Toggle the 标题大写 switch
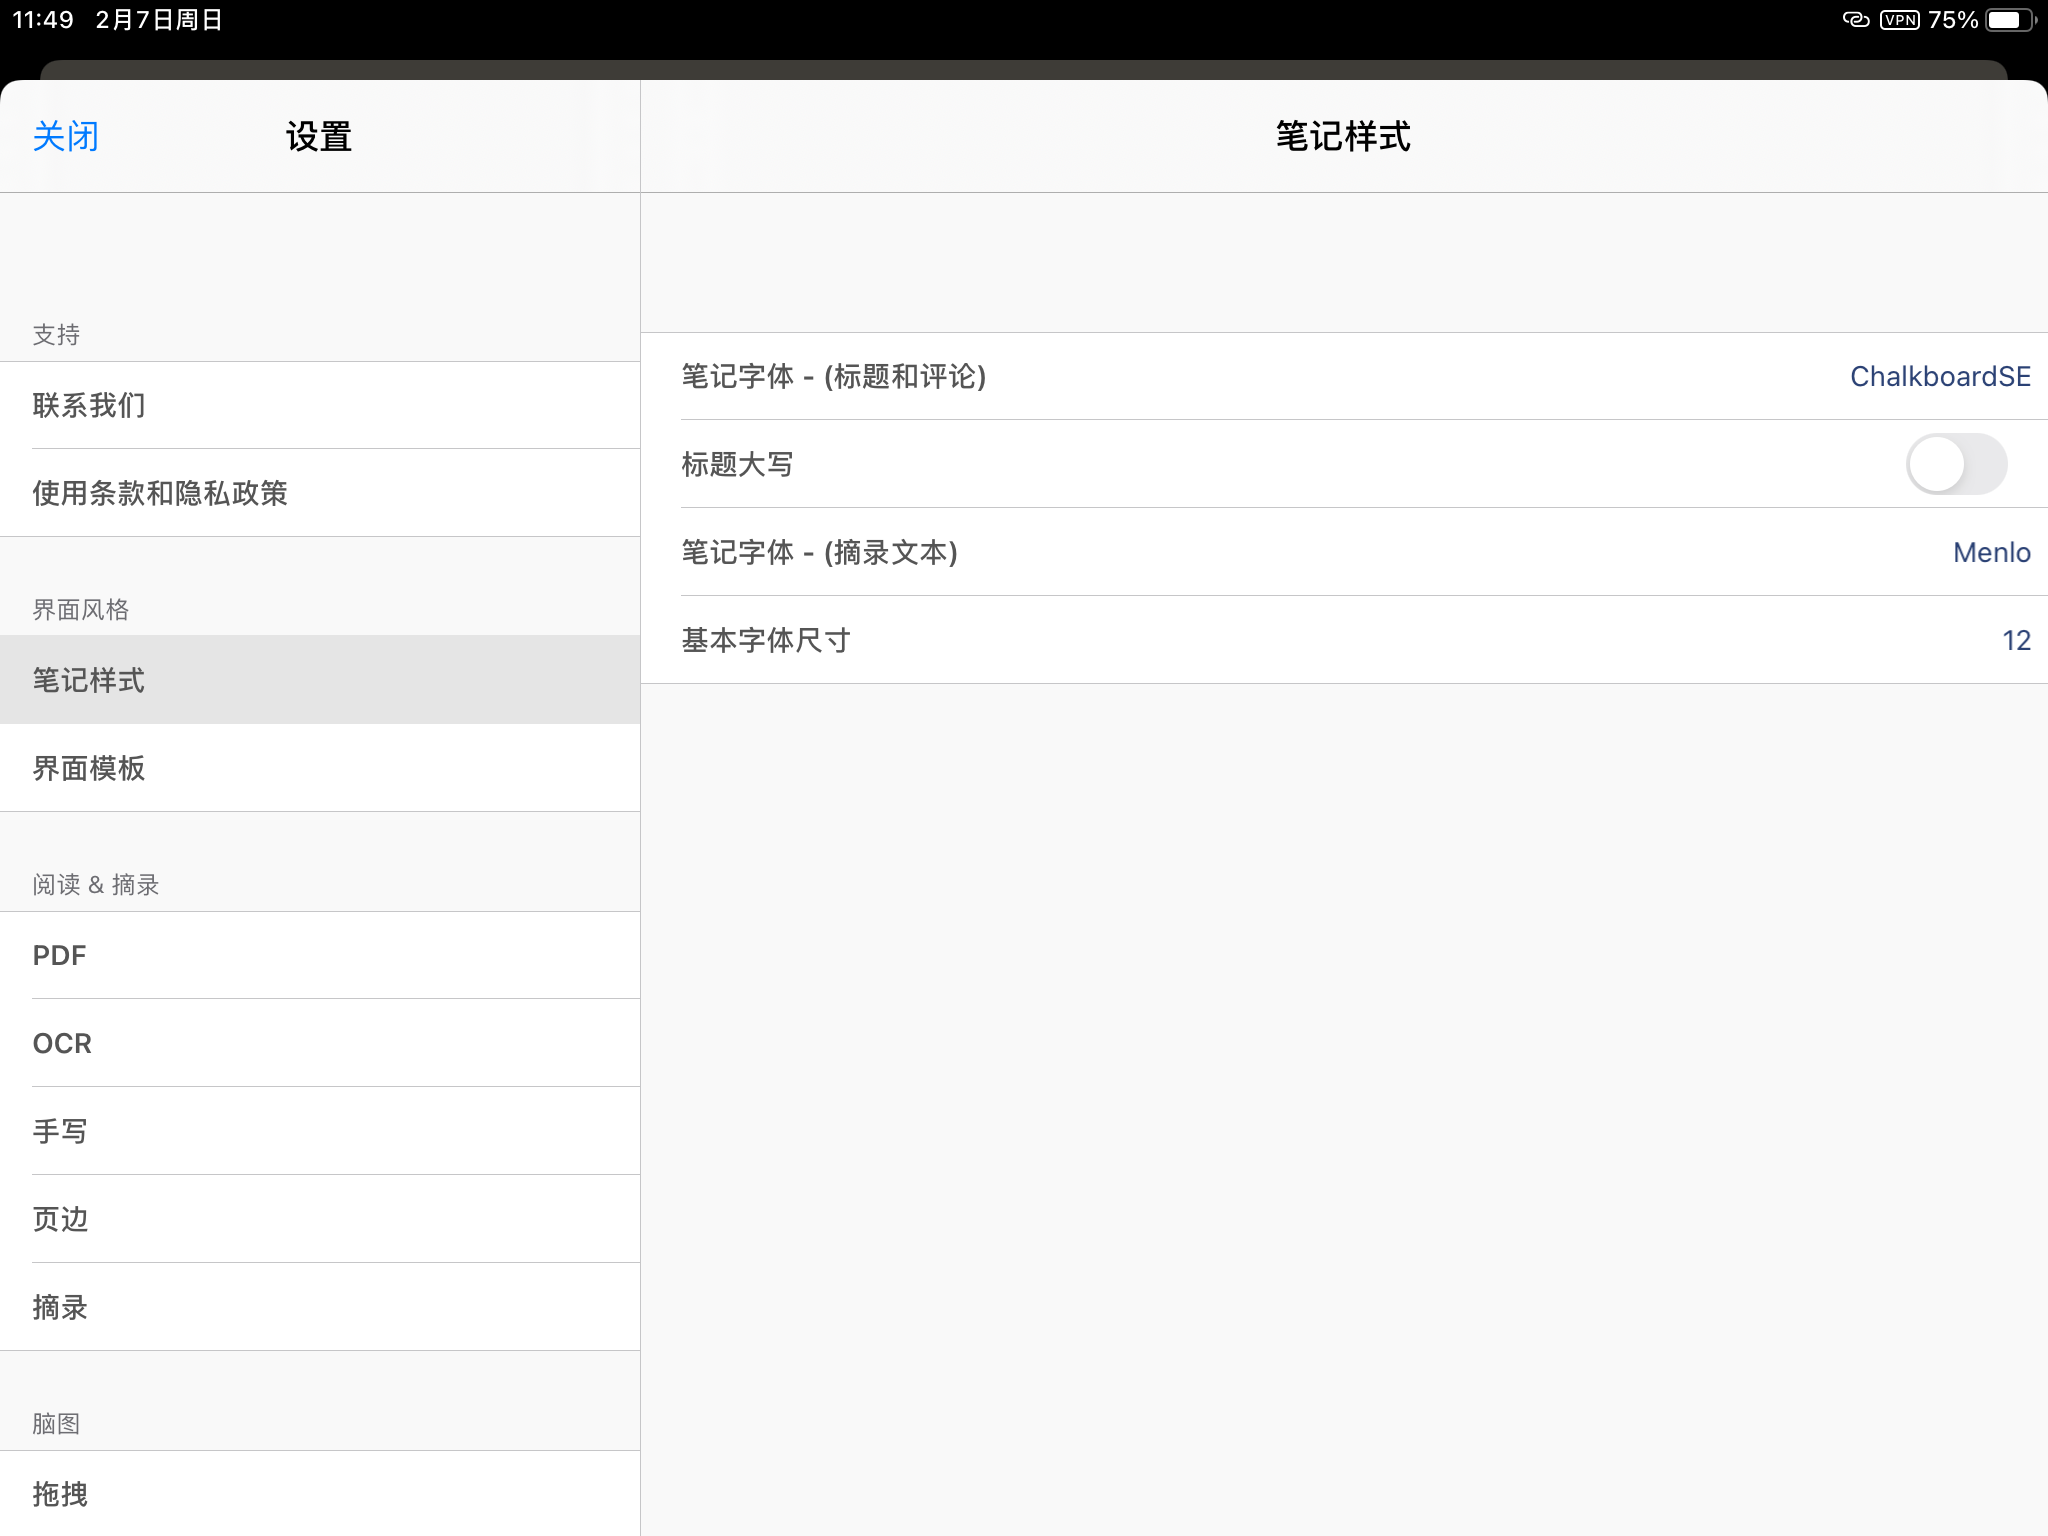 (x=1955, y=464)
